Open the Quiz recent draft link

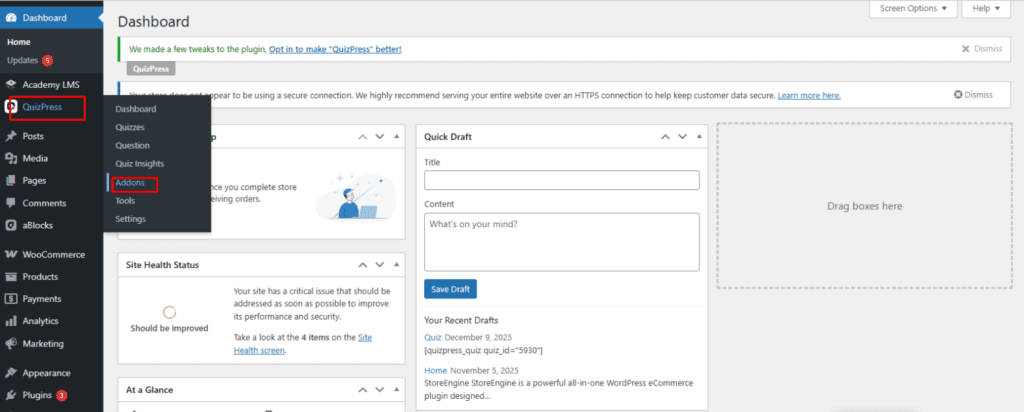point(433,338)
